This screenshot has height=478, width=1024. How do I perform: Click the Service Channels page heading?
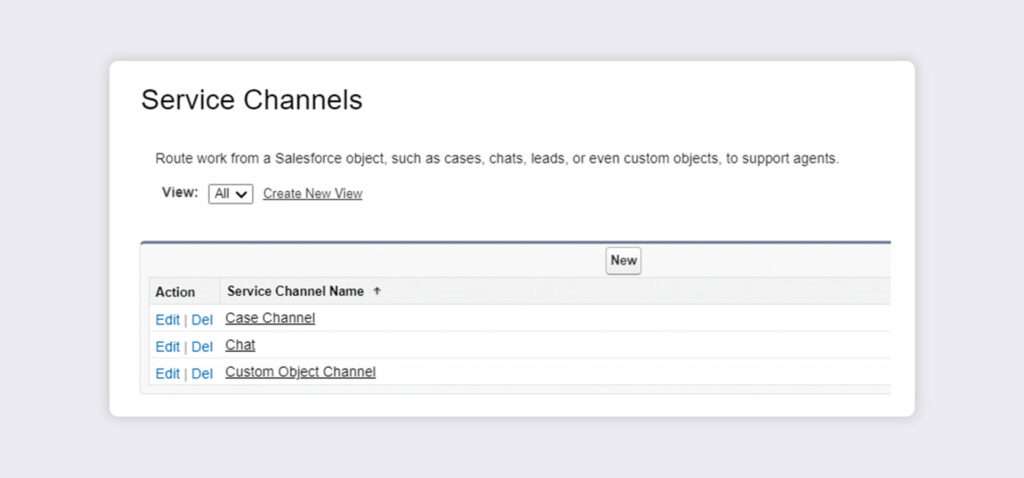[x=251, y=100]
